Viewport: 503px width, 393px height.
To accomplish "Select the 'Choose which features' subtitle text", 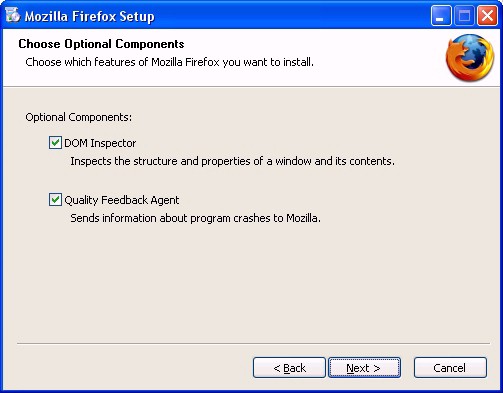I will coord(169,62).
